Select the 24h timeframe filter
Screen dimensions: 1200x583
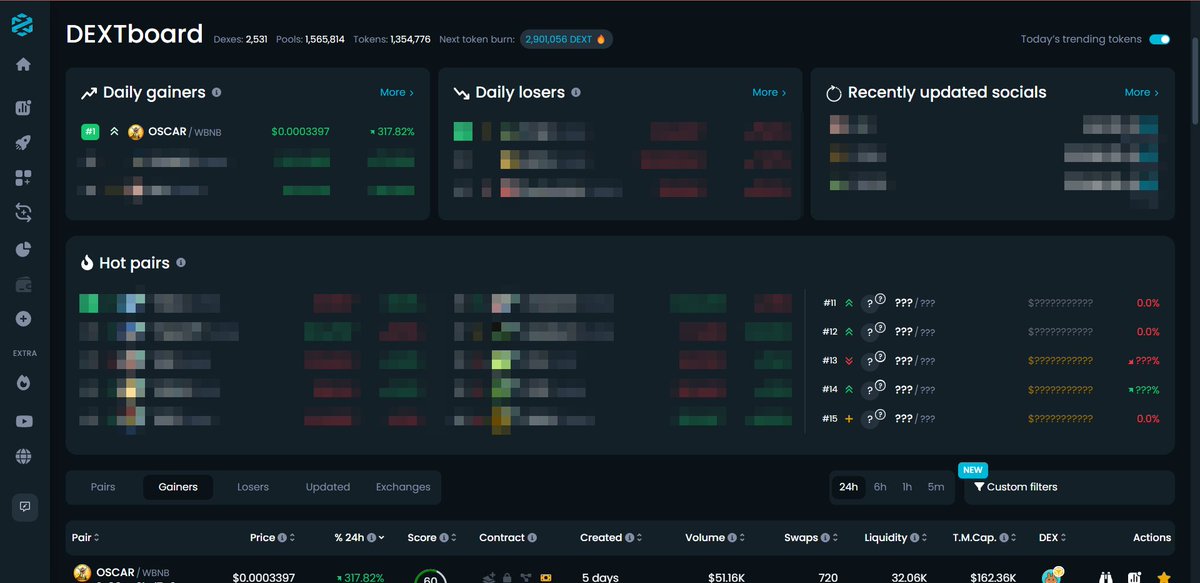pos(849,487)
